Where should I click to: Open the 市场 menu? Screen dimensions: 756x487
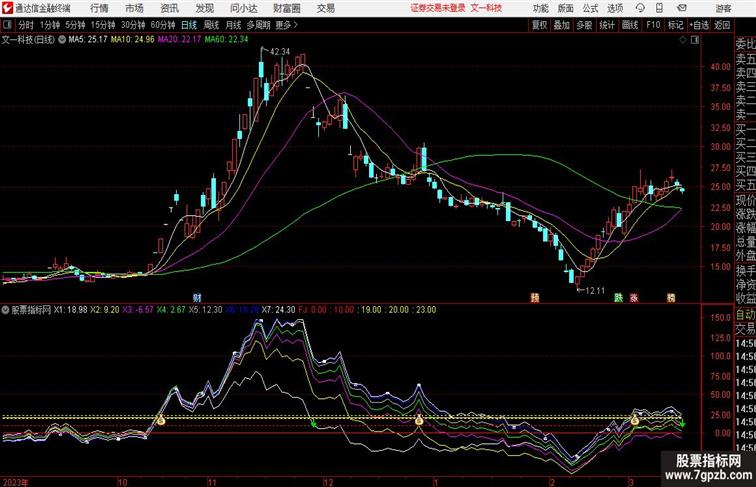point(134,8)
